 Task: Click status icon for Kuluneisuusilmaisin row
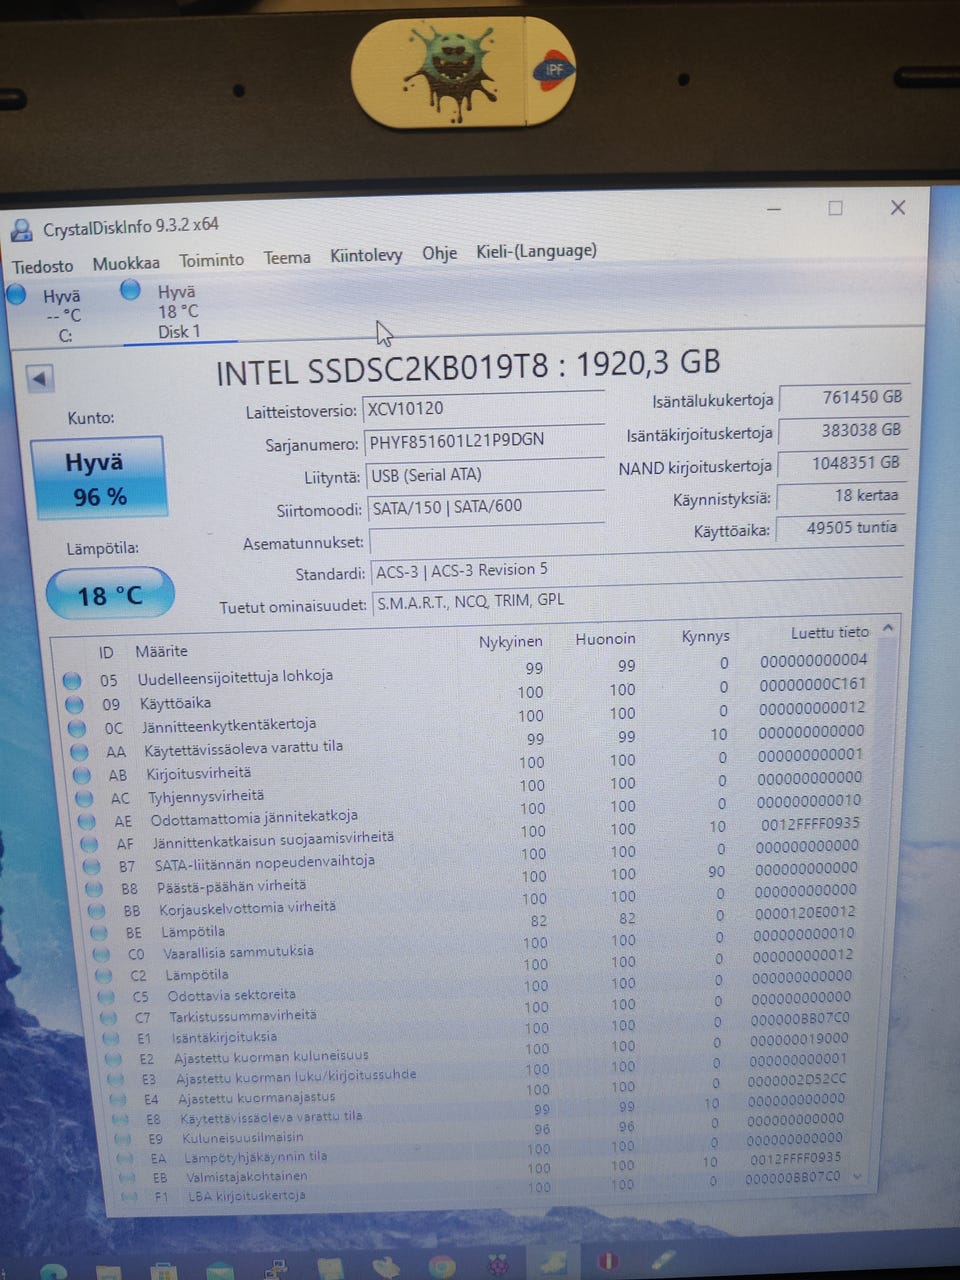point(122,1138)
